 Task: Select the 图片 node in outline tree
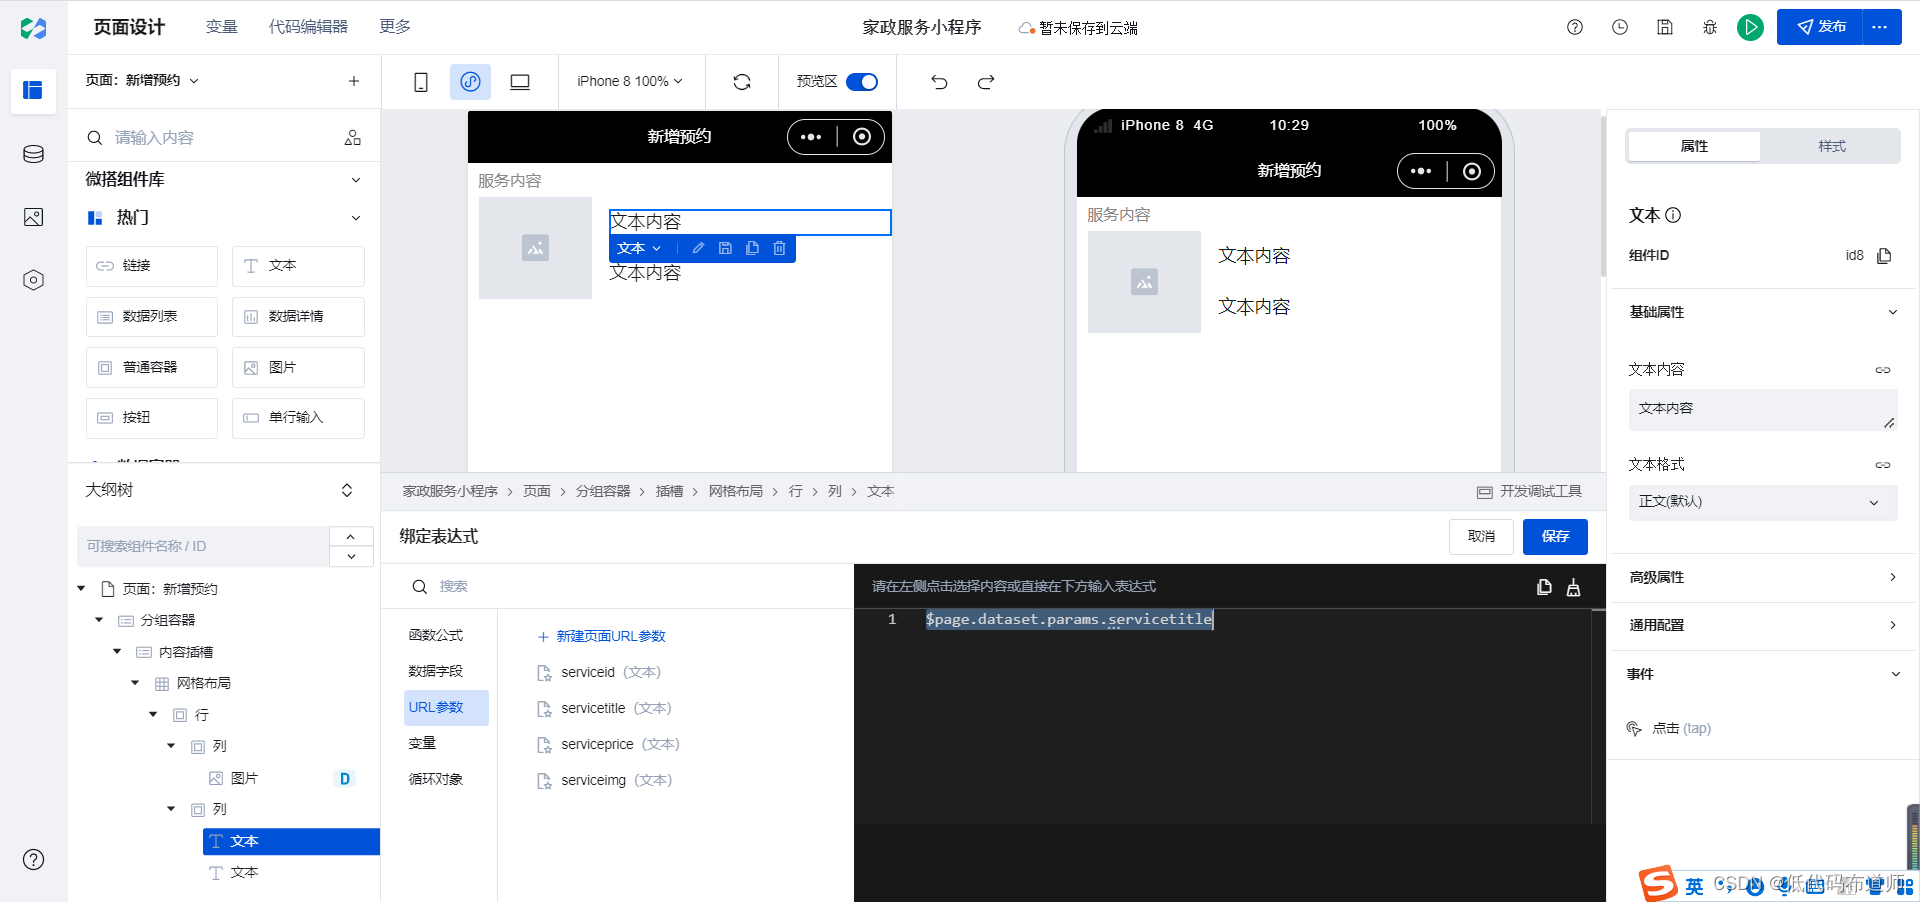click(245, 779)
